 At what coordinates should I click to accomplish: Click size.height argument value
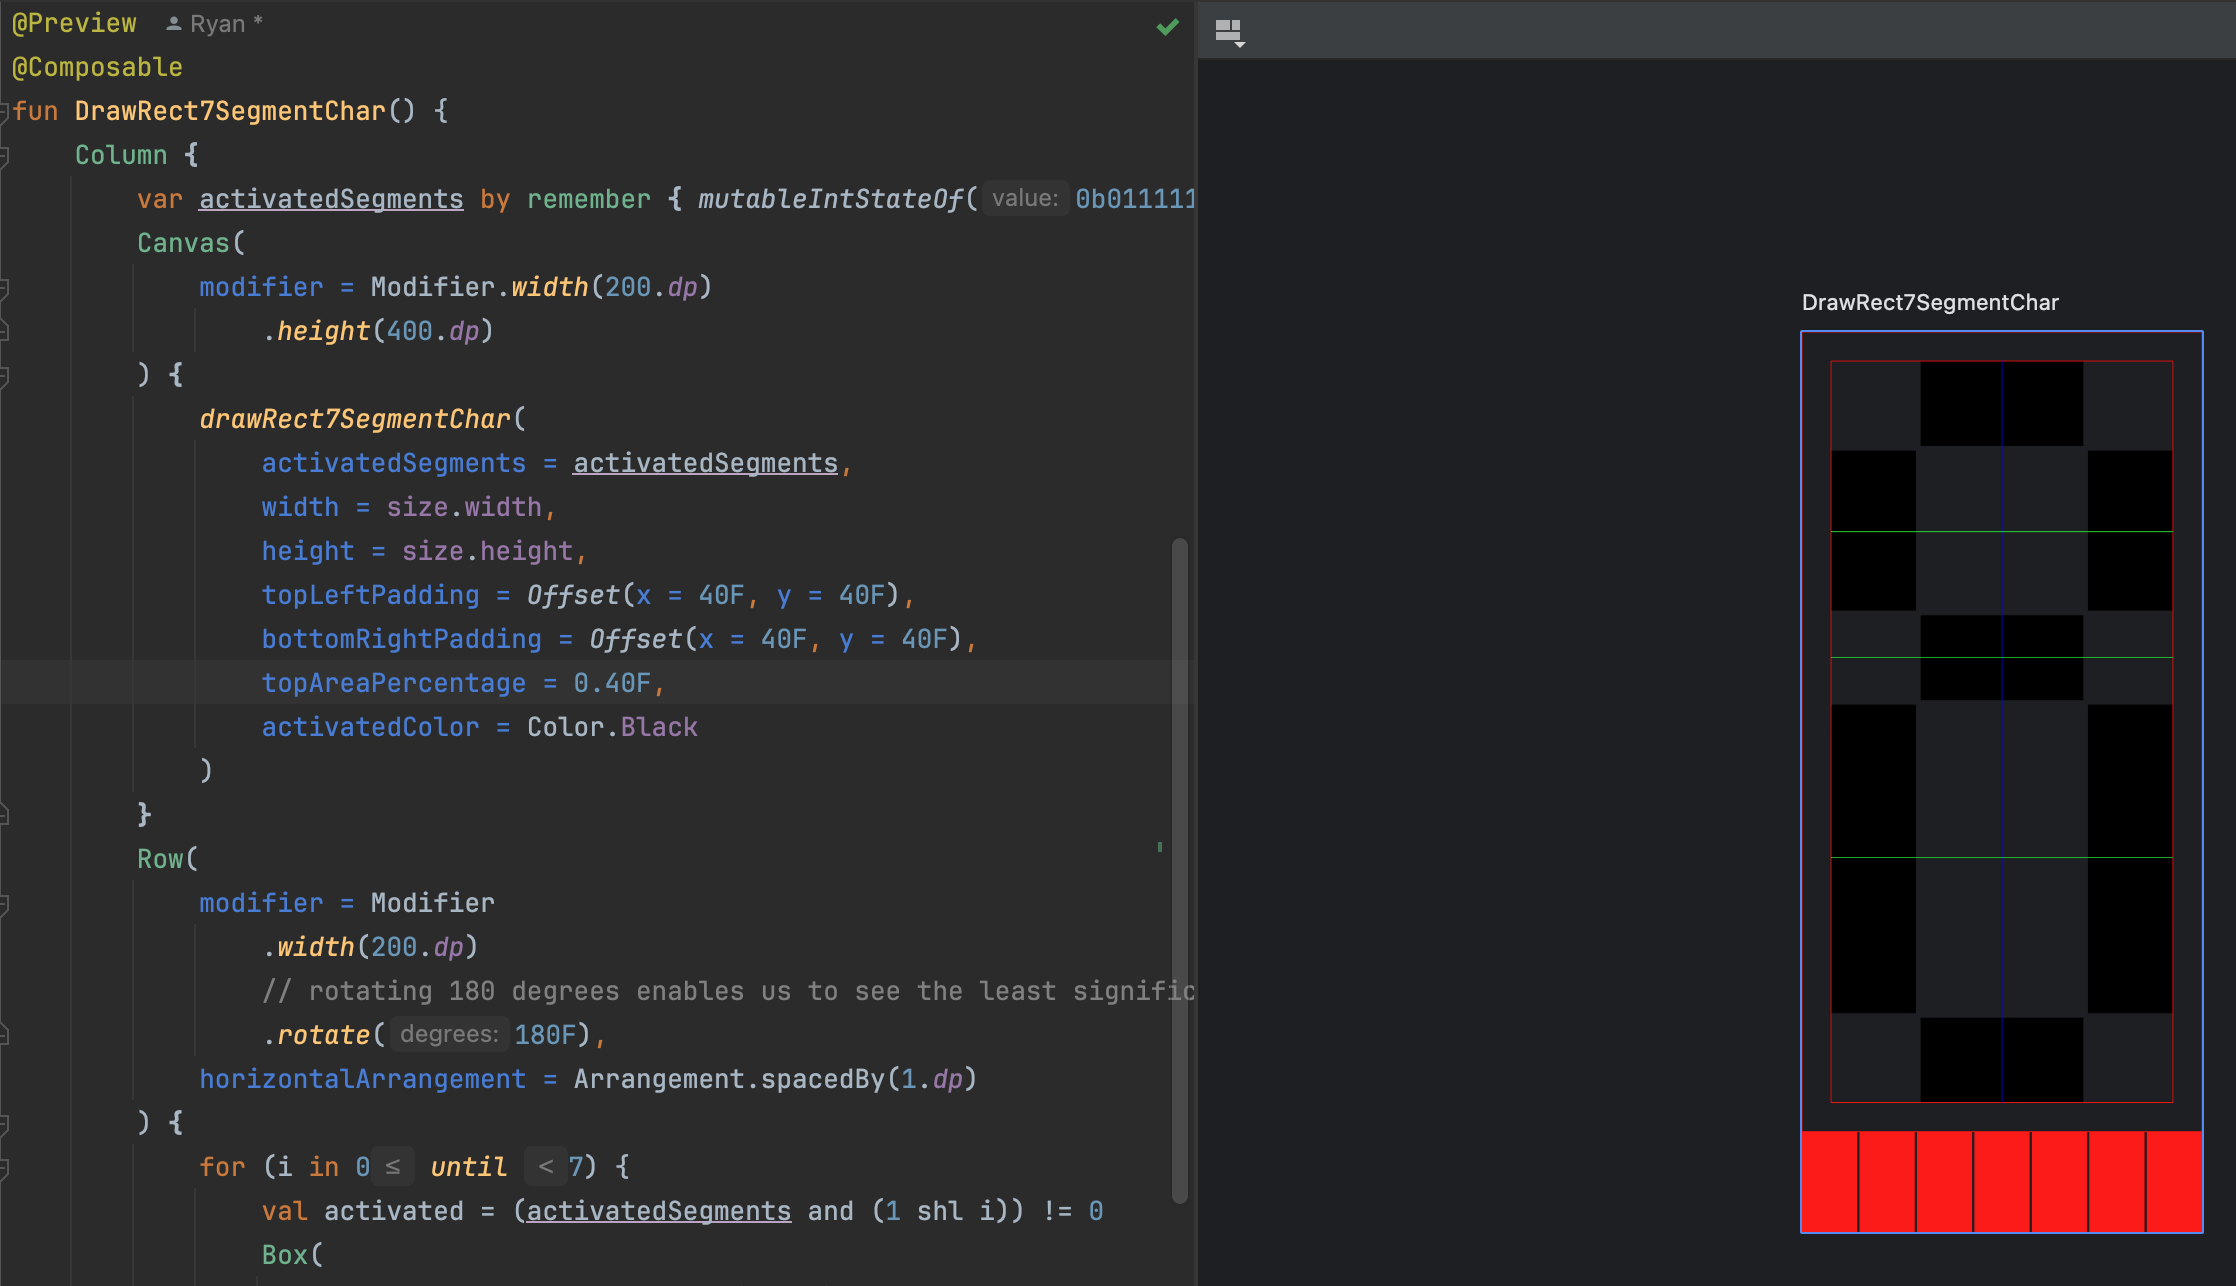click(487, 551)
